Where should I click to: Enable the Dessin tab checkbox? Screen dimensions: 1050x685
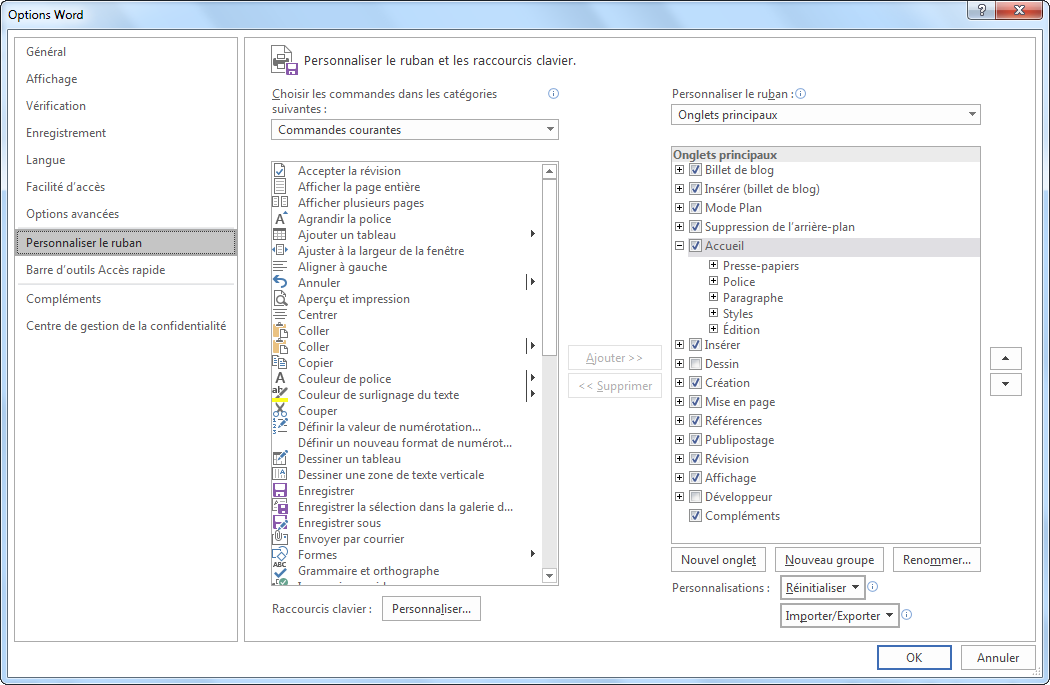click(695, 364)
